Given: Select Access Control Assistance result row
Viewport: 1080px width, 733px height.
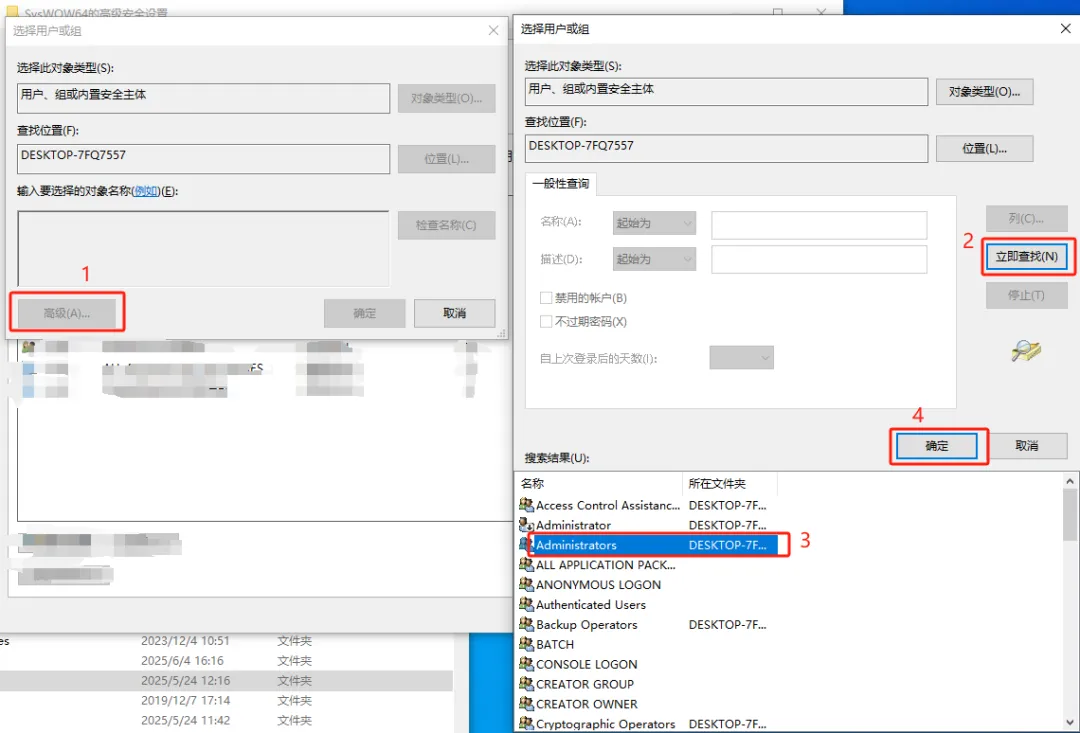Looking at the screenshot, I should click(647, 505).
